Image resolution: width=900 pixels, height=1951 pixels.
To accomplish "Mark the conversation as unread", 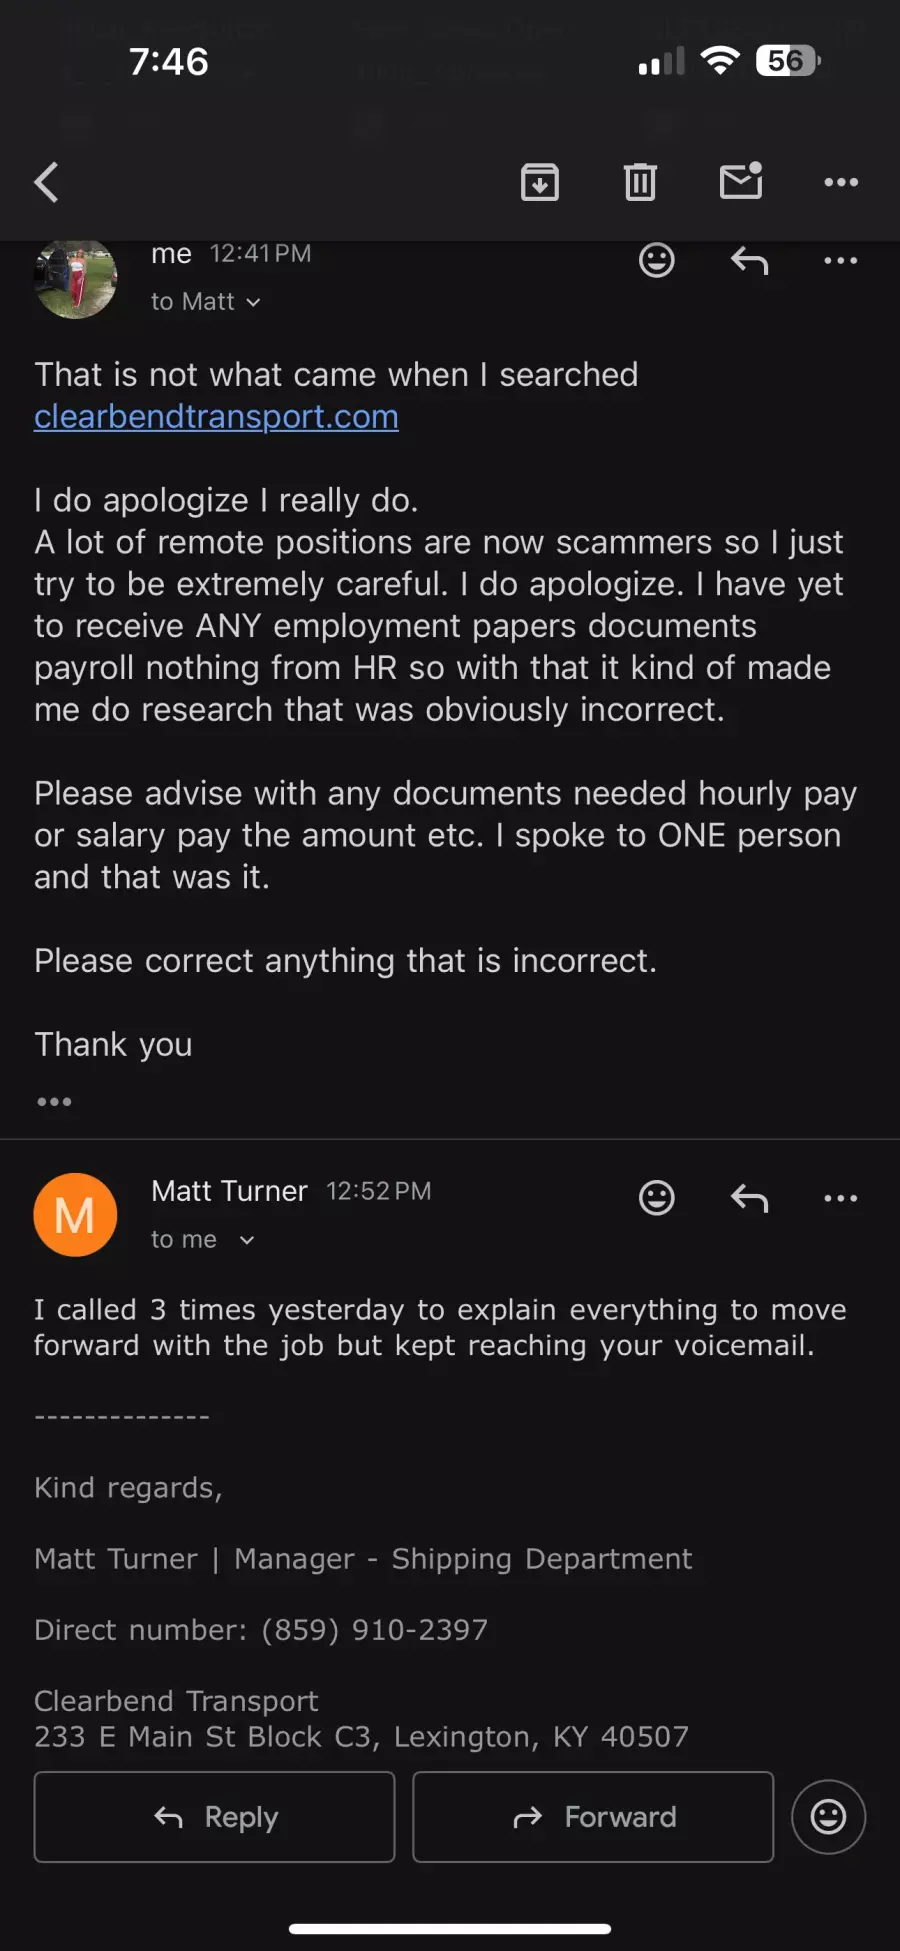I will click(x=741, y=181).
